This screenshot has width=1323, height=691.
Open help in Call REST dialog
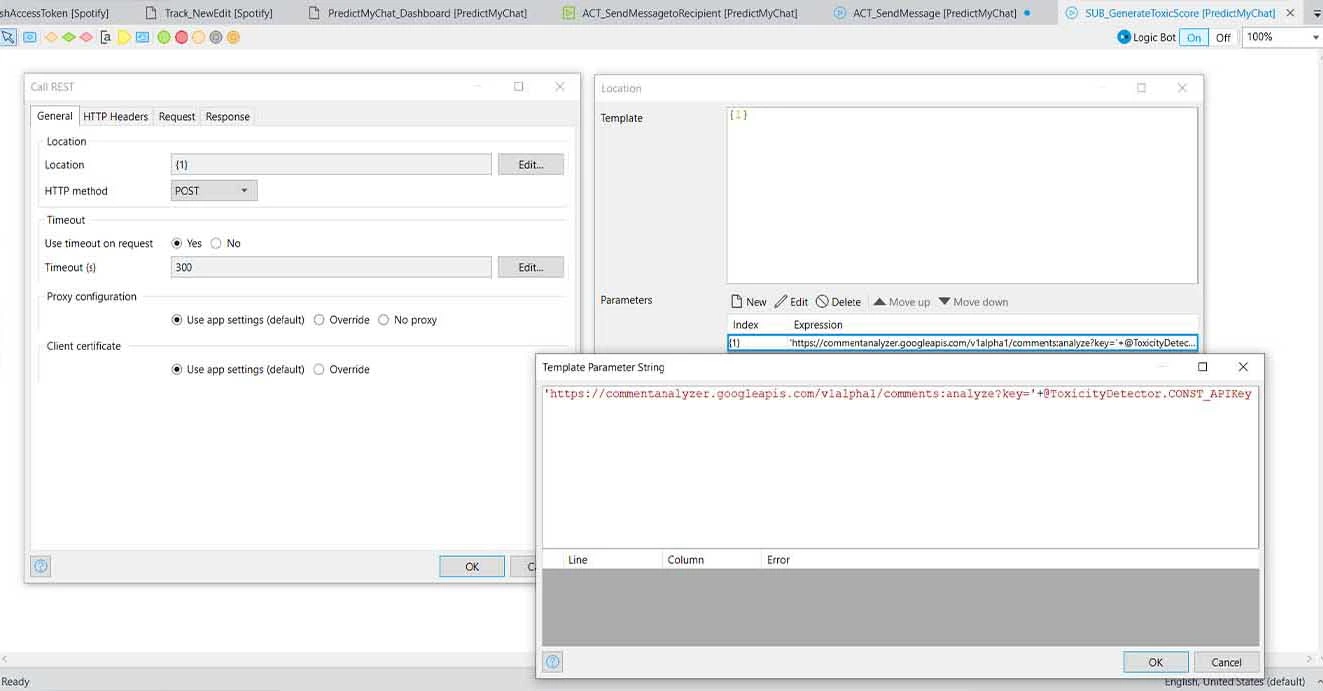click(x=41, y=566)
